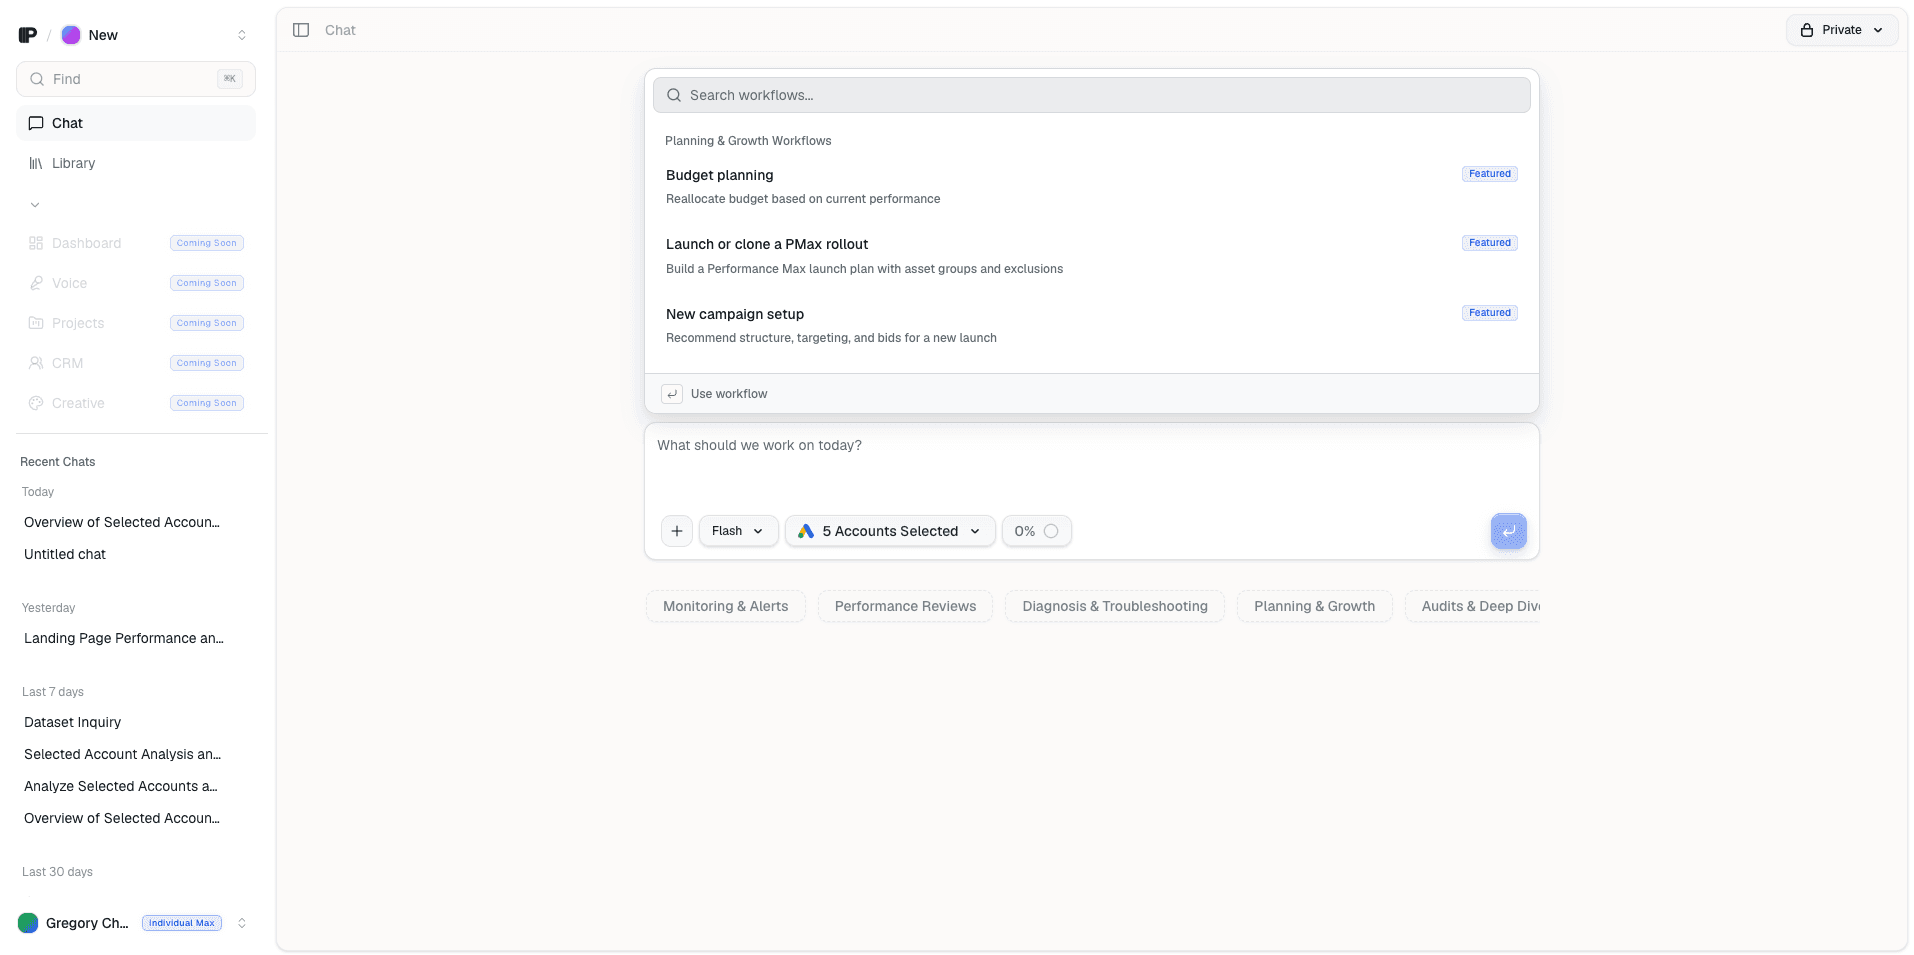Image resolution: width=1914 pixels, height=955 pixels.
Task: Click the app logo in top-left corner
Action: [x=28, y=35]
